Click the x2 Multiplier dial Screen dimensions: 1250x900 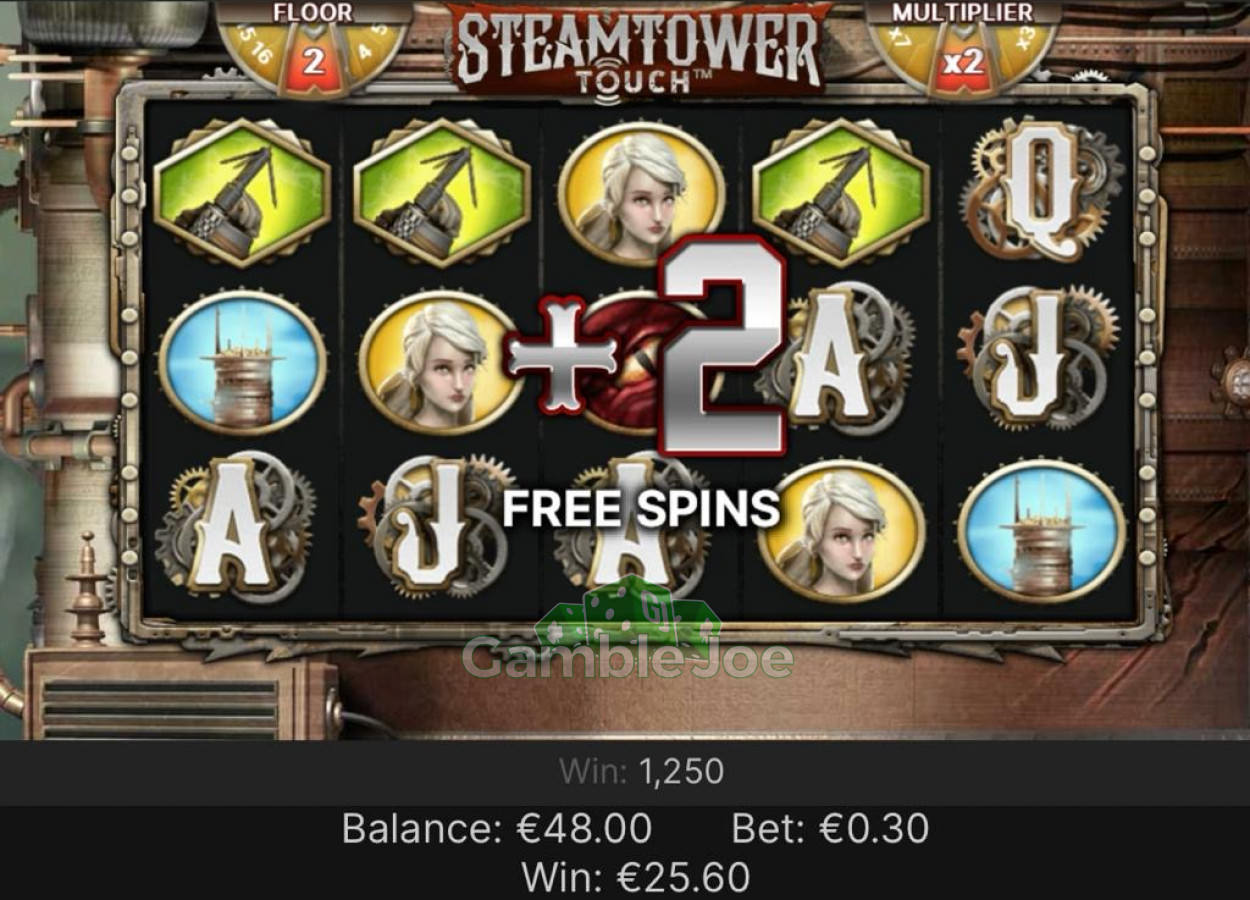[x=963, y=50]
